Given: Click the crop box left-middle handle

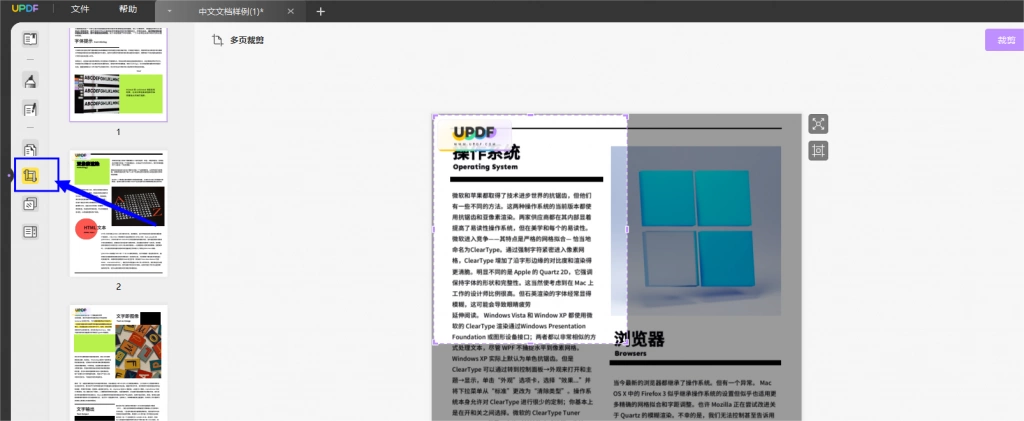Looking at the screenshot, I should click(434, 230).
